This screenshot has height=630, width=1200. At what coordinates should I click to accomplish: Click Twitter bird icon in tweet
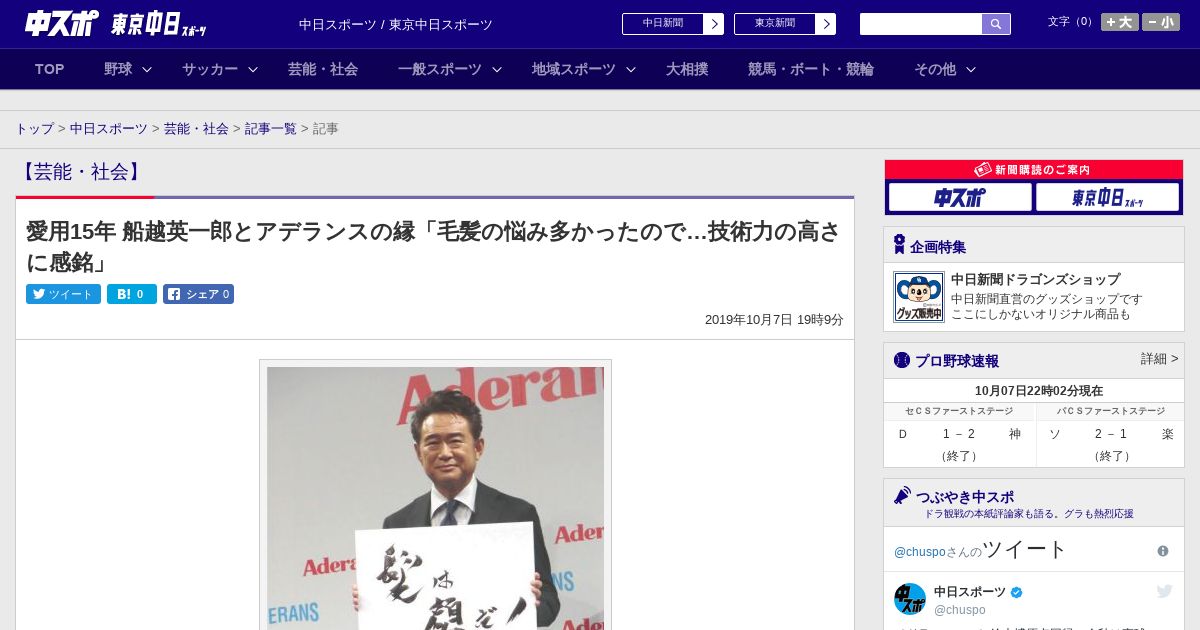(1164, 591)
